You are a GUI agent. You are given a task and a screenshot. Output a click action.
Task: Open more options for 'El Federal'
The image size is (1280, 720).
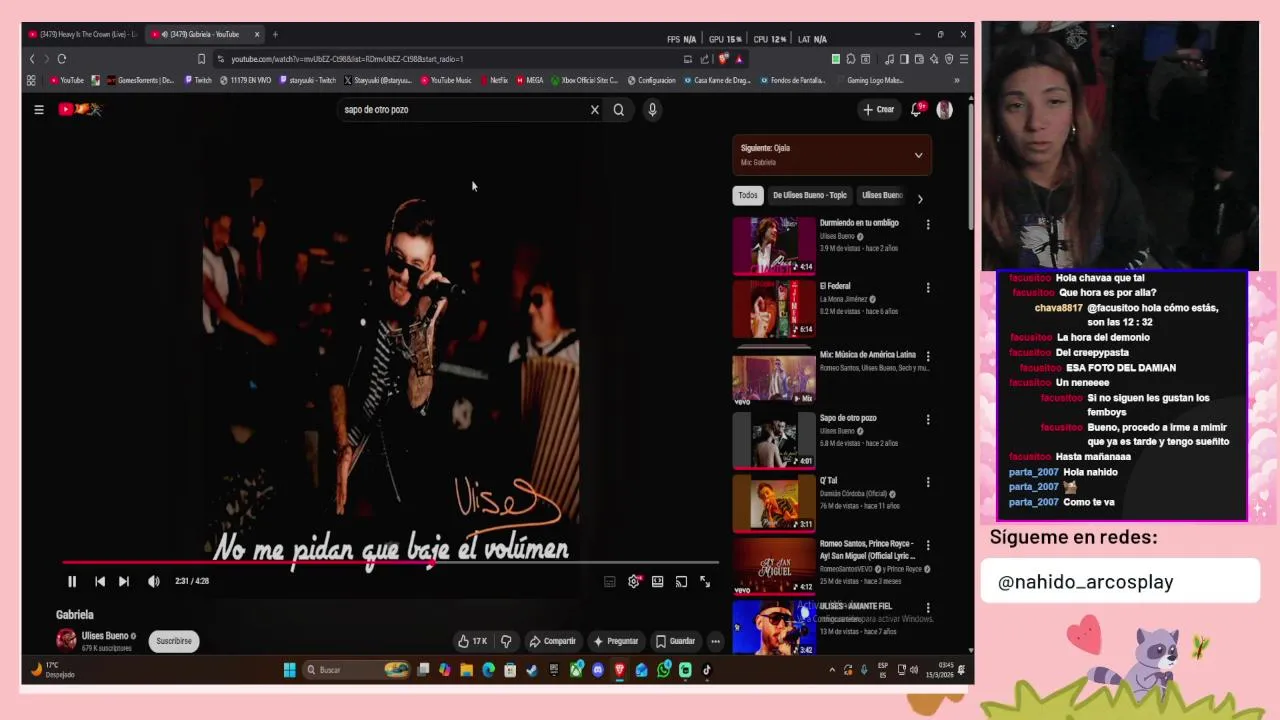tap(928, 288)
